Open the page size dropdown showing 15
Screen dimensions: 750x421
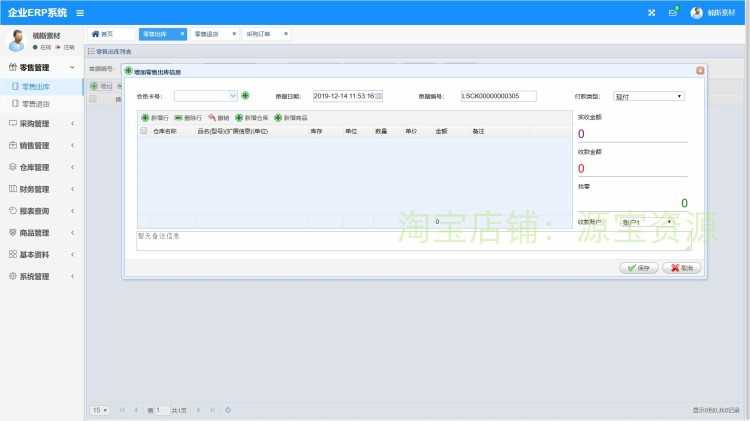tap(100, 410)
